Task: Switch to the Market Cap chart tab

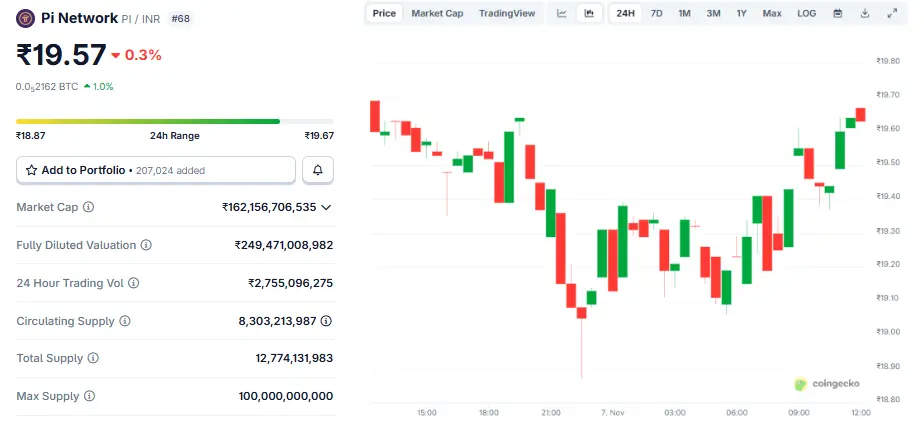Action: pos(437,14)
